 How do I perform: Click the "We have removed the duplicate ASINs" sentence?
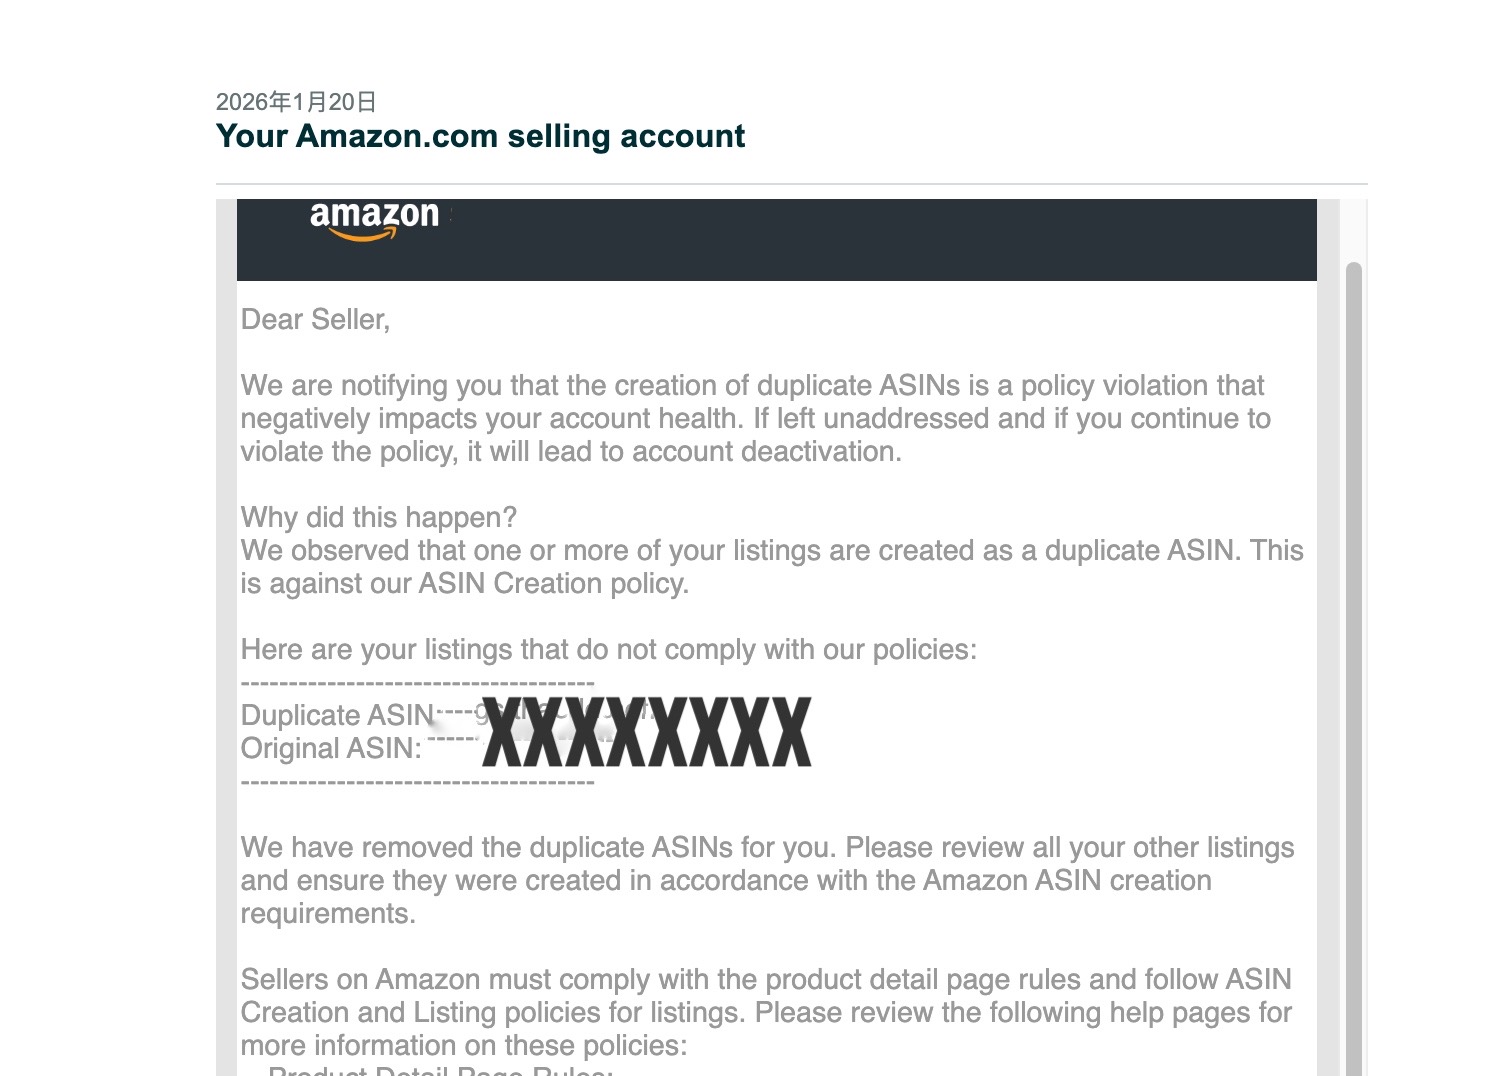(x=540, y=848)
